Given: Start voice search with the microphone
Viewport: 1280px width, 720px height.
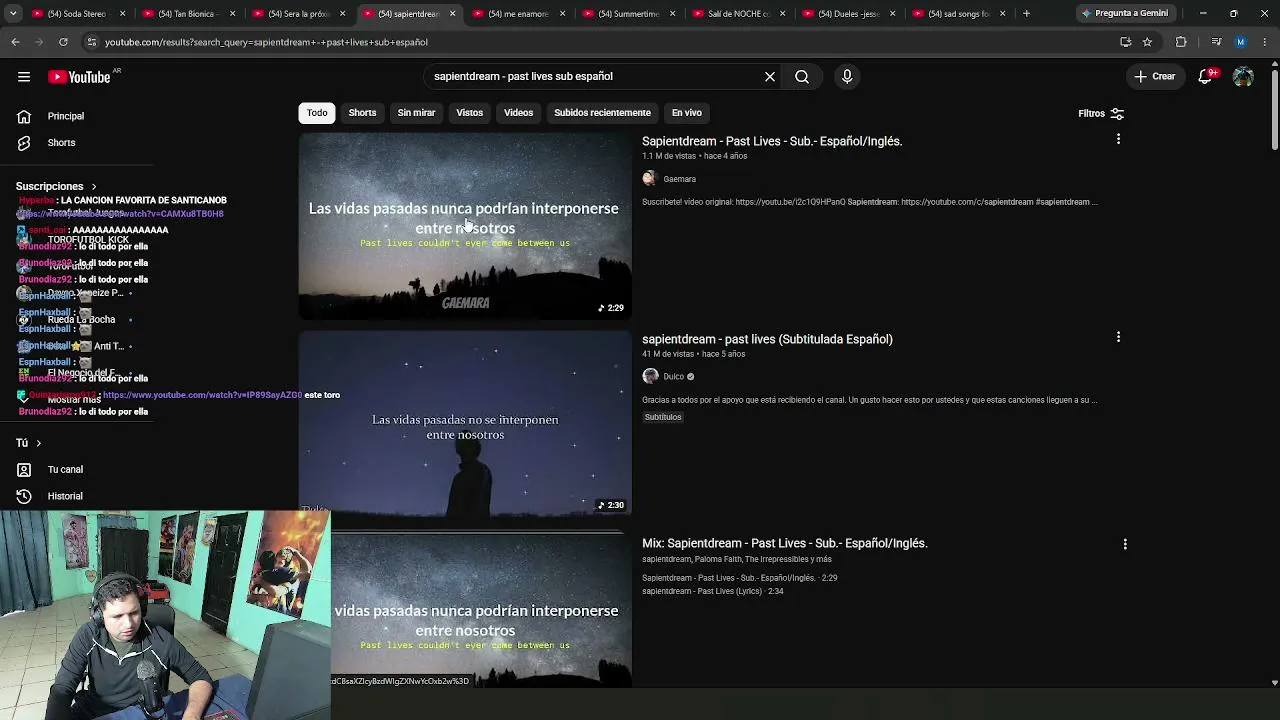Looking at the screenshot, I should pyautogui.click(x=847, y=76).
